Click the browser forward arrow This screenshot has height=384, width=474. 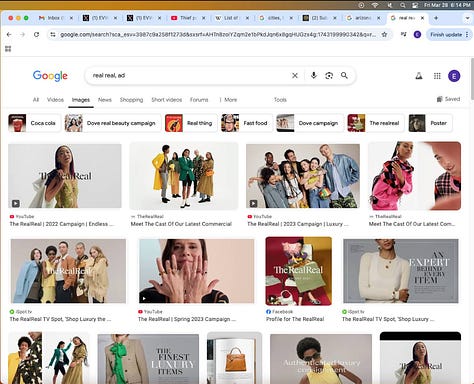pos(22,35)
